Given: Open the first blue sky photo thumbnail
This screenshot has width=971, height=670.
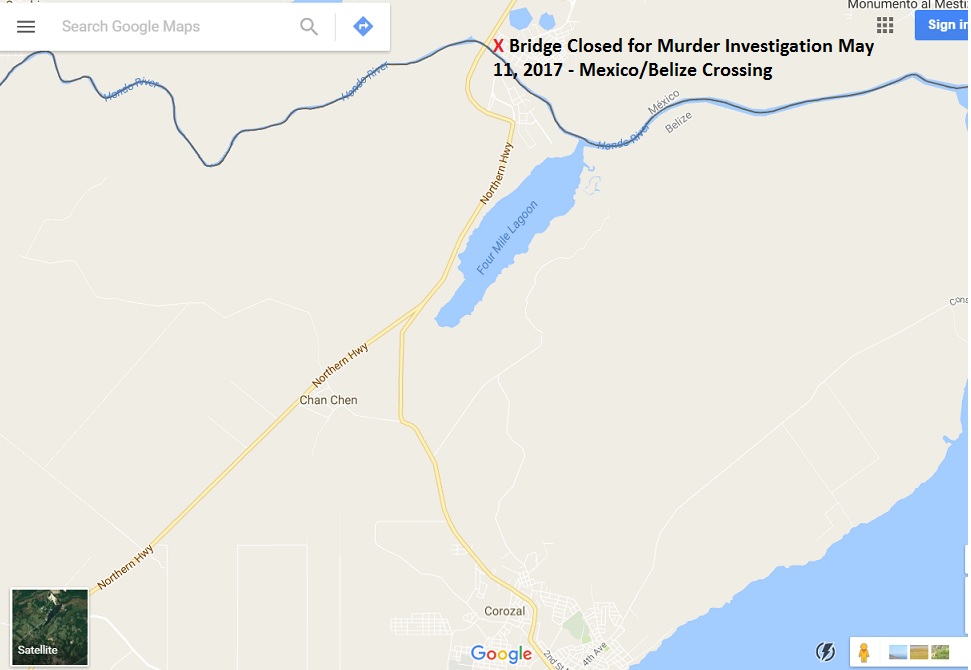Looking at the screenshot, I should [x=898, y=652].
